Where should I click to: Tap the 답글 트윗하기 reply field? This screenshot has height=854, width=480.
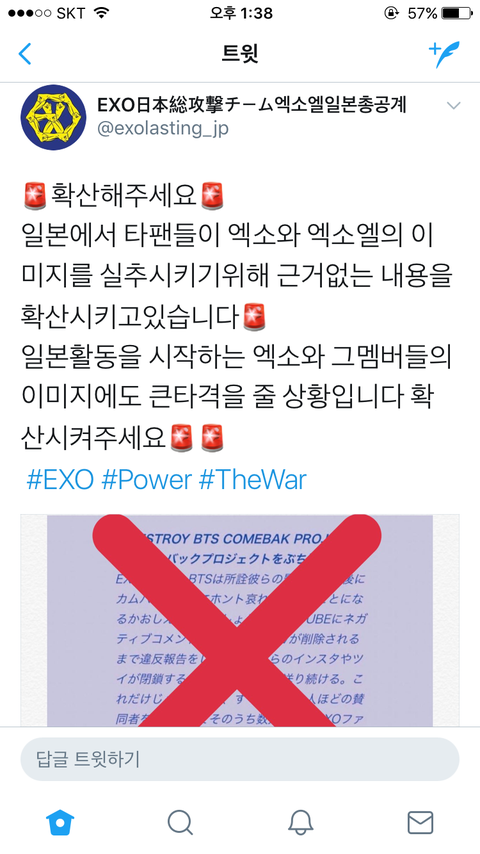click(x=240, y=759)
